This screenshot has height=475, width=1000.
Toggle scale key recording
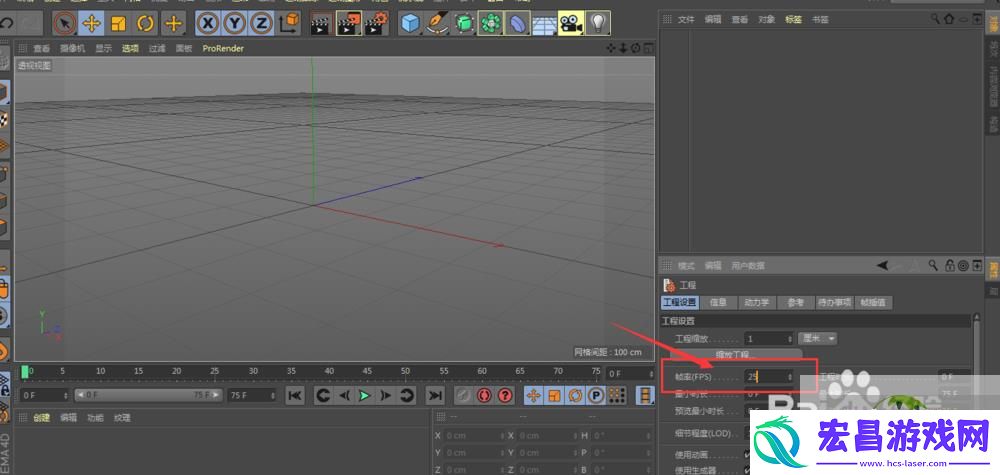pos(554,396)
